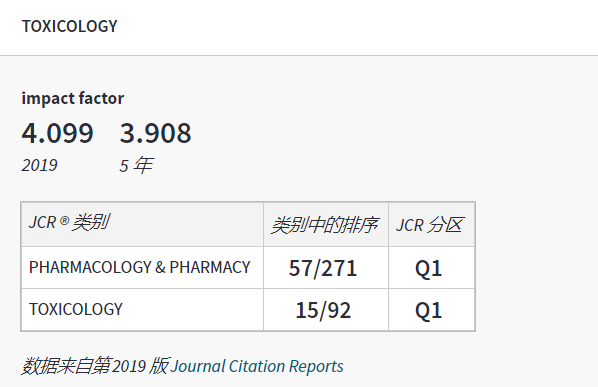Click the impact factor label

tap(72, 98)
